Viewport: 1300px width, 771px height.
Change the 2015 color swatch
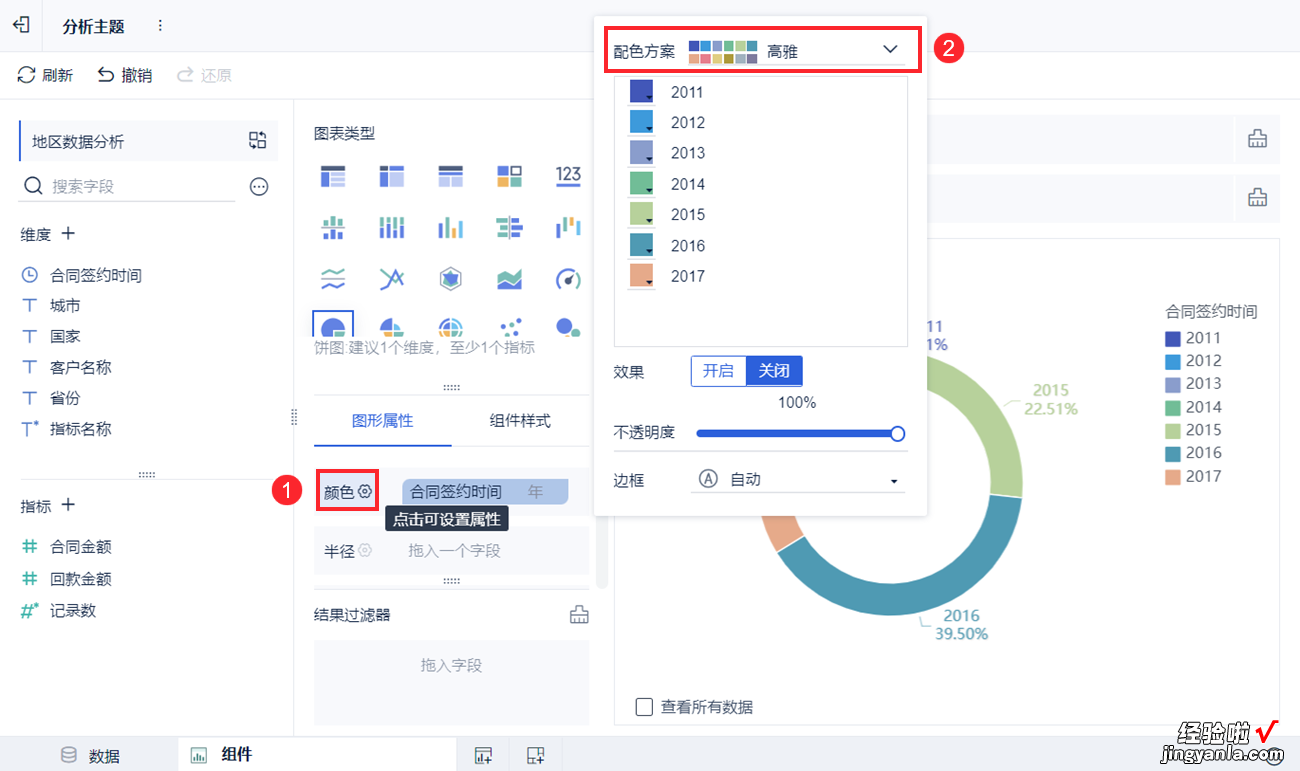(x=641, y=214)
